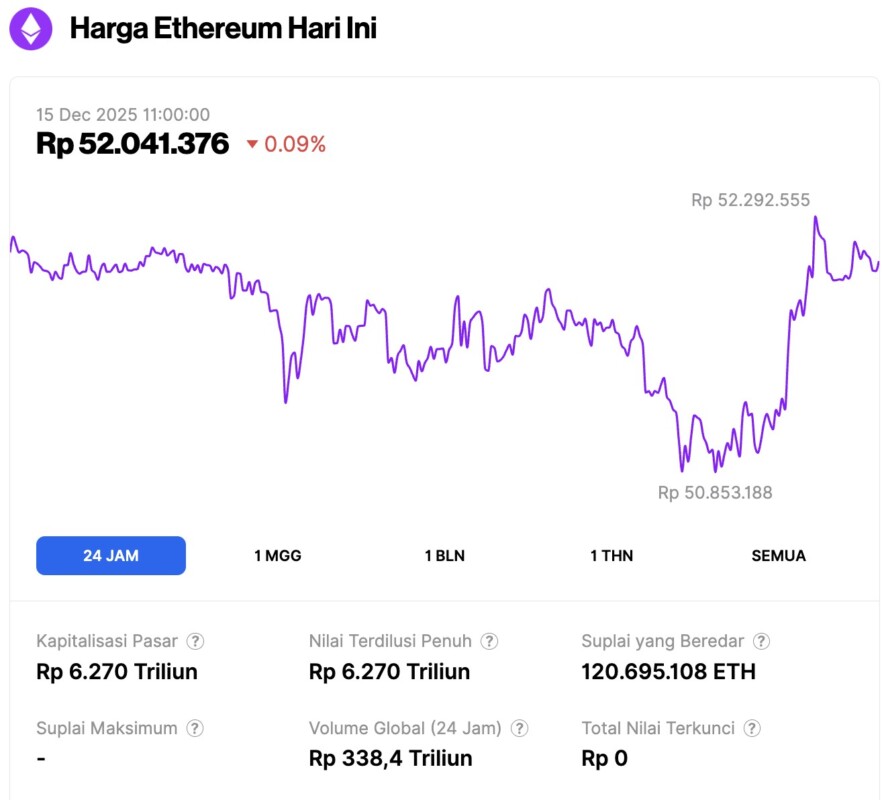Screen dimensions: 882x800
Task: Click the current price Rp 52.041.376
Action: (133, 144)
